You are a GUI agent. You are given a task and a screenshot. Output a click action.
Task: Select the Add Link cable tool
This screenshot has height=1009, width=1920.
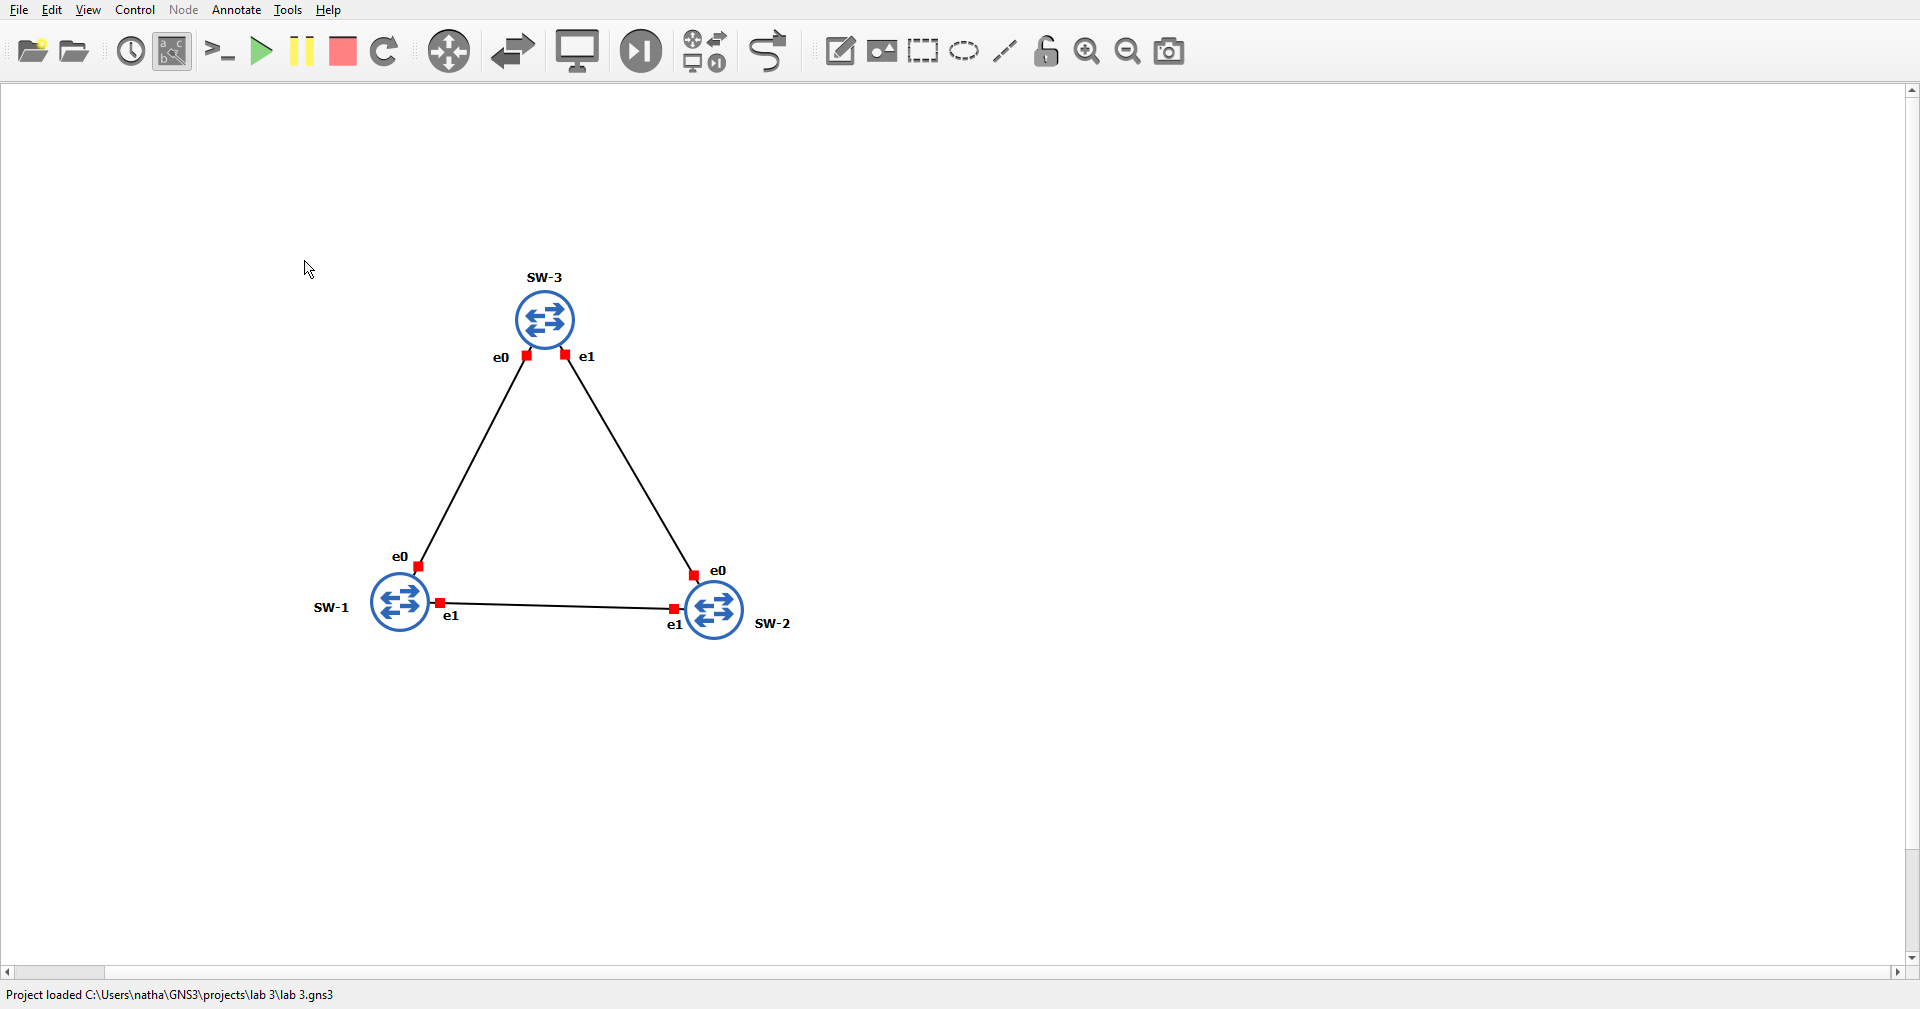[x=767, y=51]
